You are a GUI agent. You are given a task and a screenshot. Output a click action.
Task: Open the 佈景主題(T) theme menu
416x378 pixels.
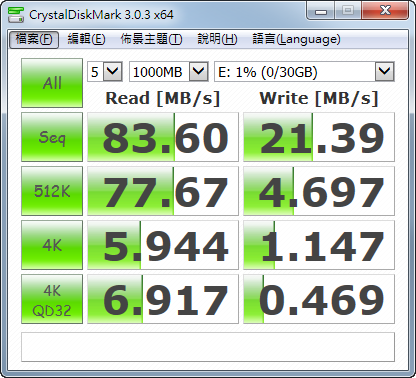pyautogui.click(x=151, y=39)
